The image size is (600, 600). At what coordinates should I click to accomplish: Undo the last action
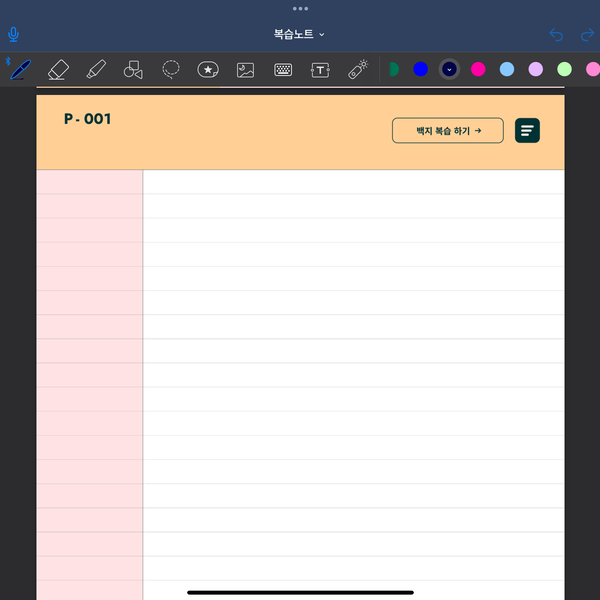point(556,35)
